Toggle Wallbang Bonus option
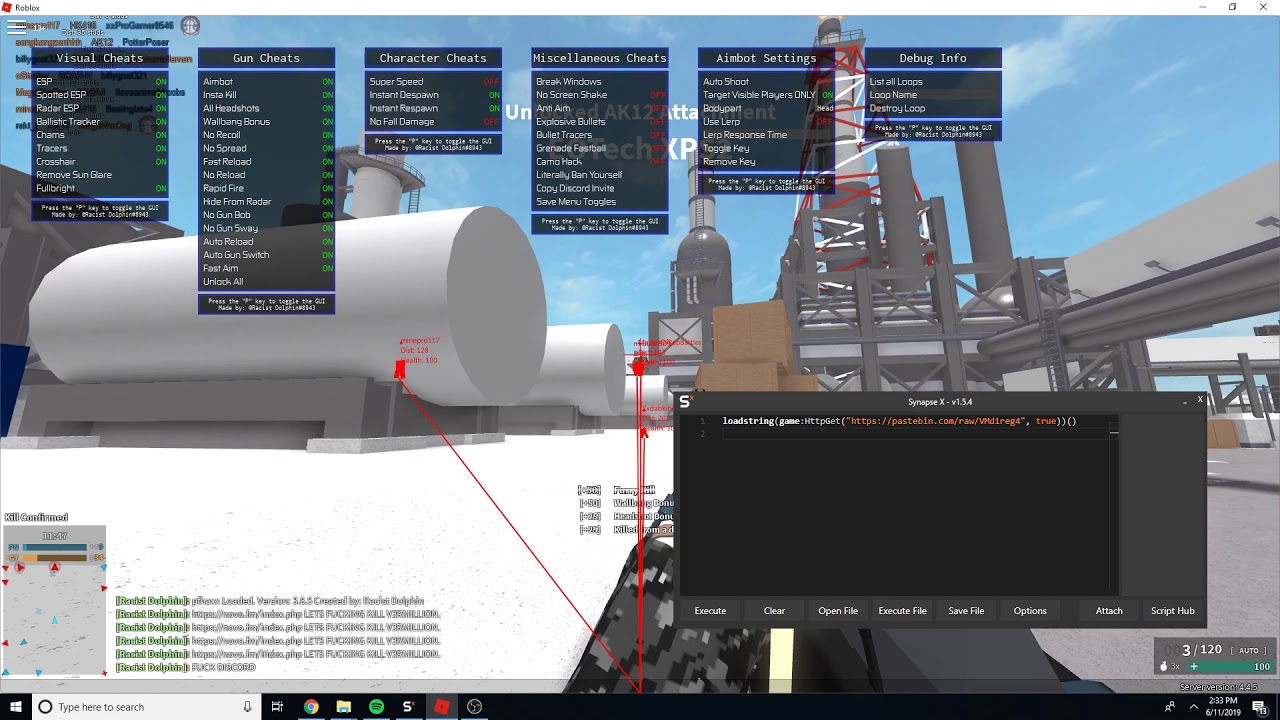The height and width of the screenshot is (720, 1280). pos(267,122)
